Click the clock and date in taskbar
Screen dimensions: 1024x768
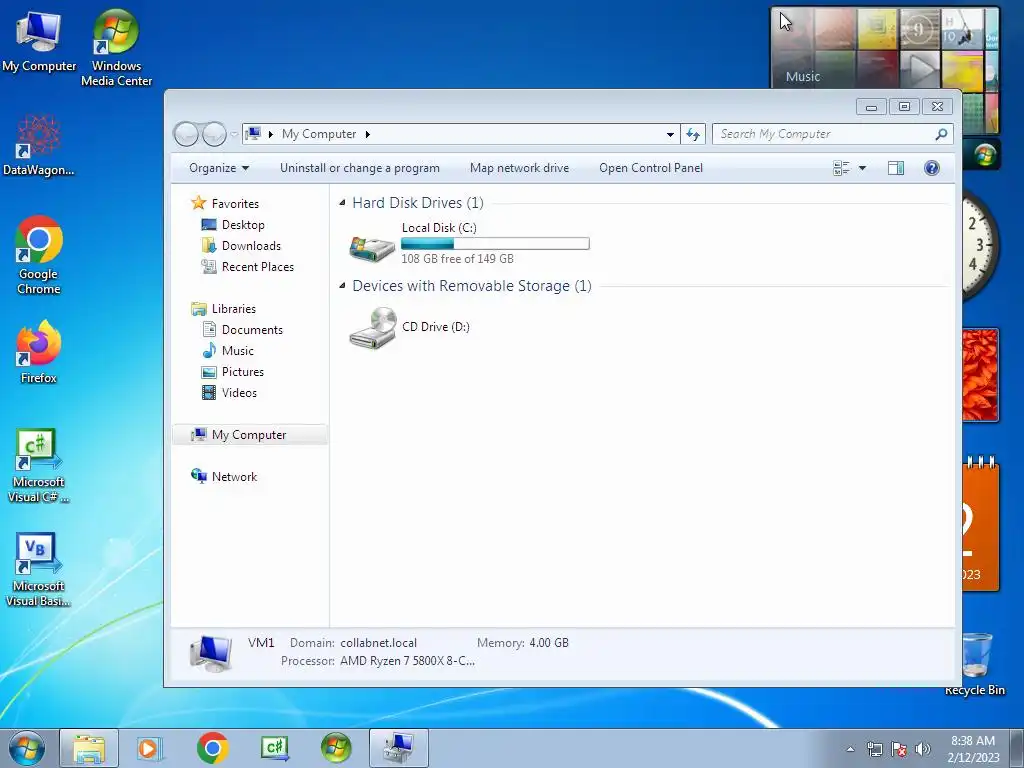click(973, 749)
